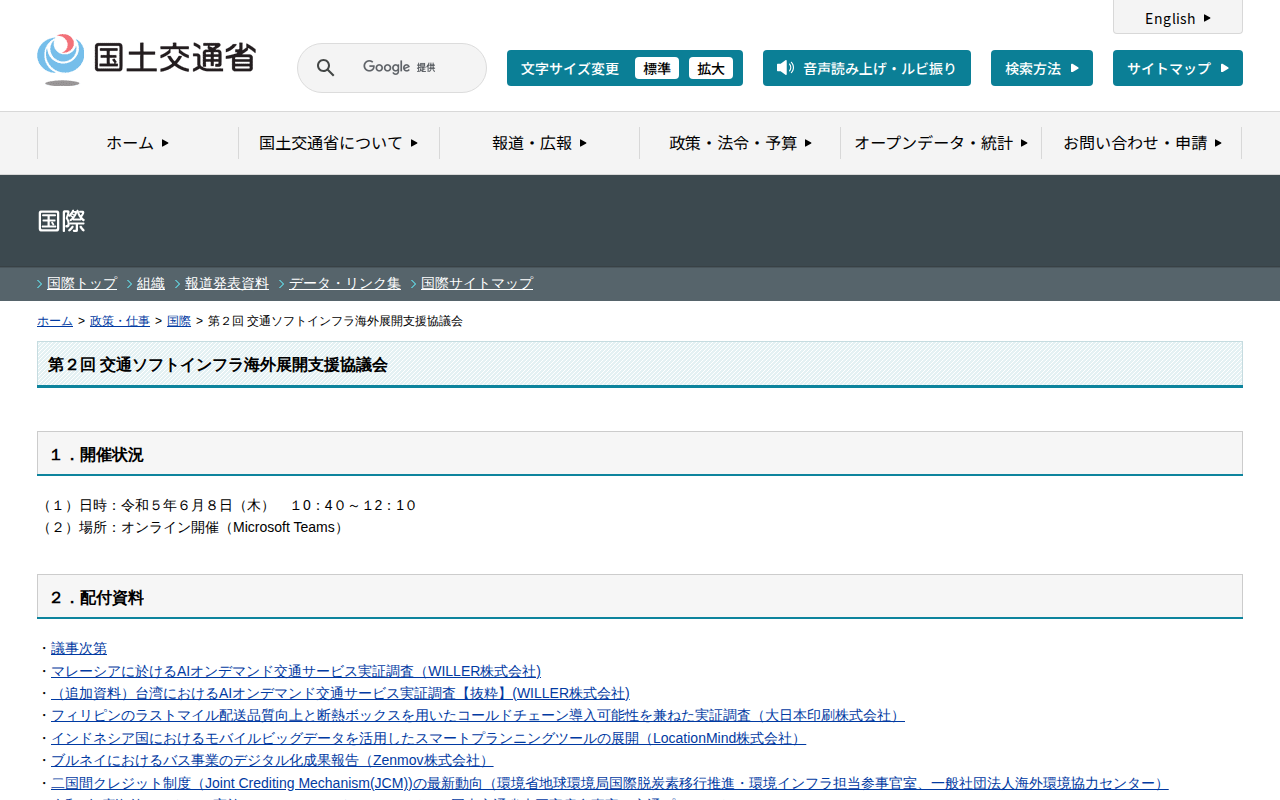The image size is (1280, 800).
Task: Go to 政策・仕事 in the breadcrumb
Action: (120, 321)
